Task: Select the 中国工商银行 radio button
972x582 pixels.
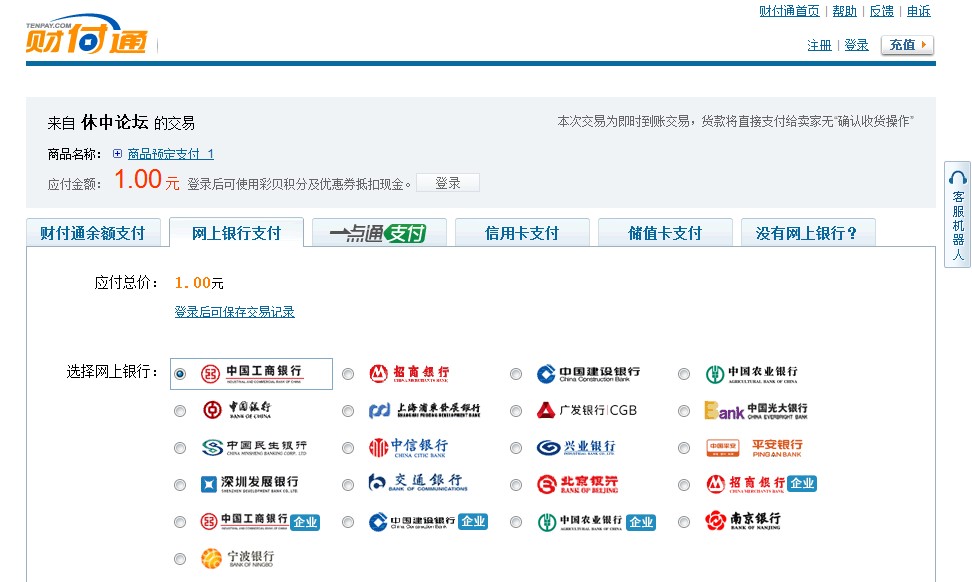Action: pos(180,374)
